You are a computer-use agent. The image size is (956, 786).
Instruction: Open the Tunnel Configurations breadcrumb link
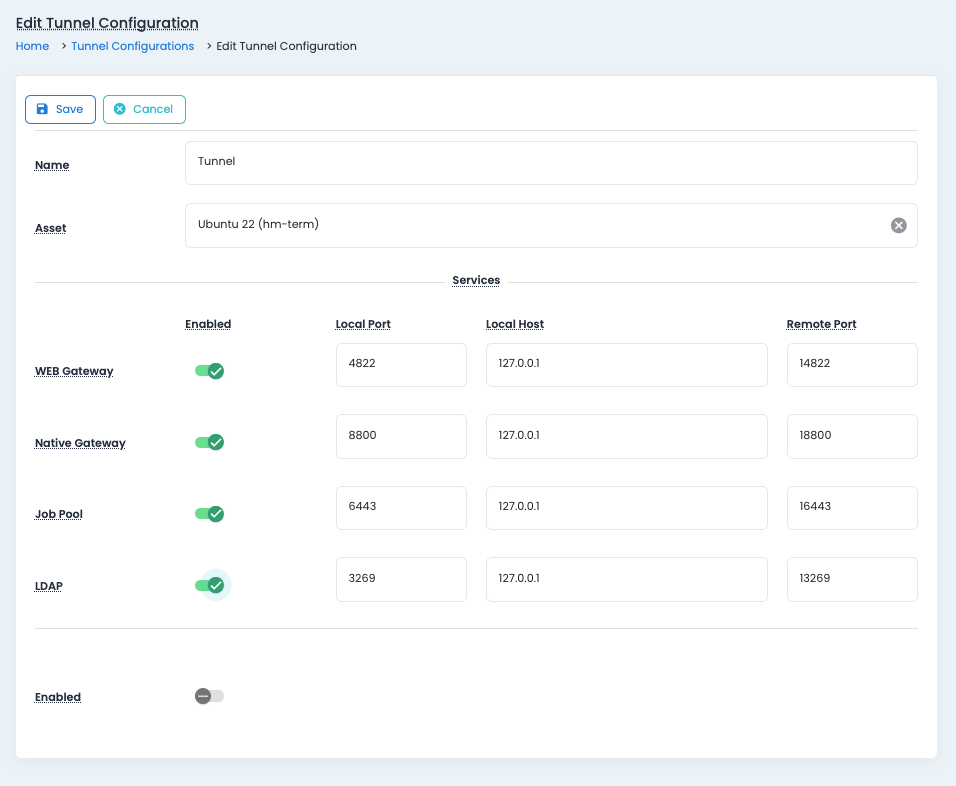click(x=132, y=46)
